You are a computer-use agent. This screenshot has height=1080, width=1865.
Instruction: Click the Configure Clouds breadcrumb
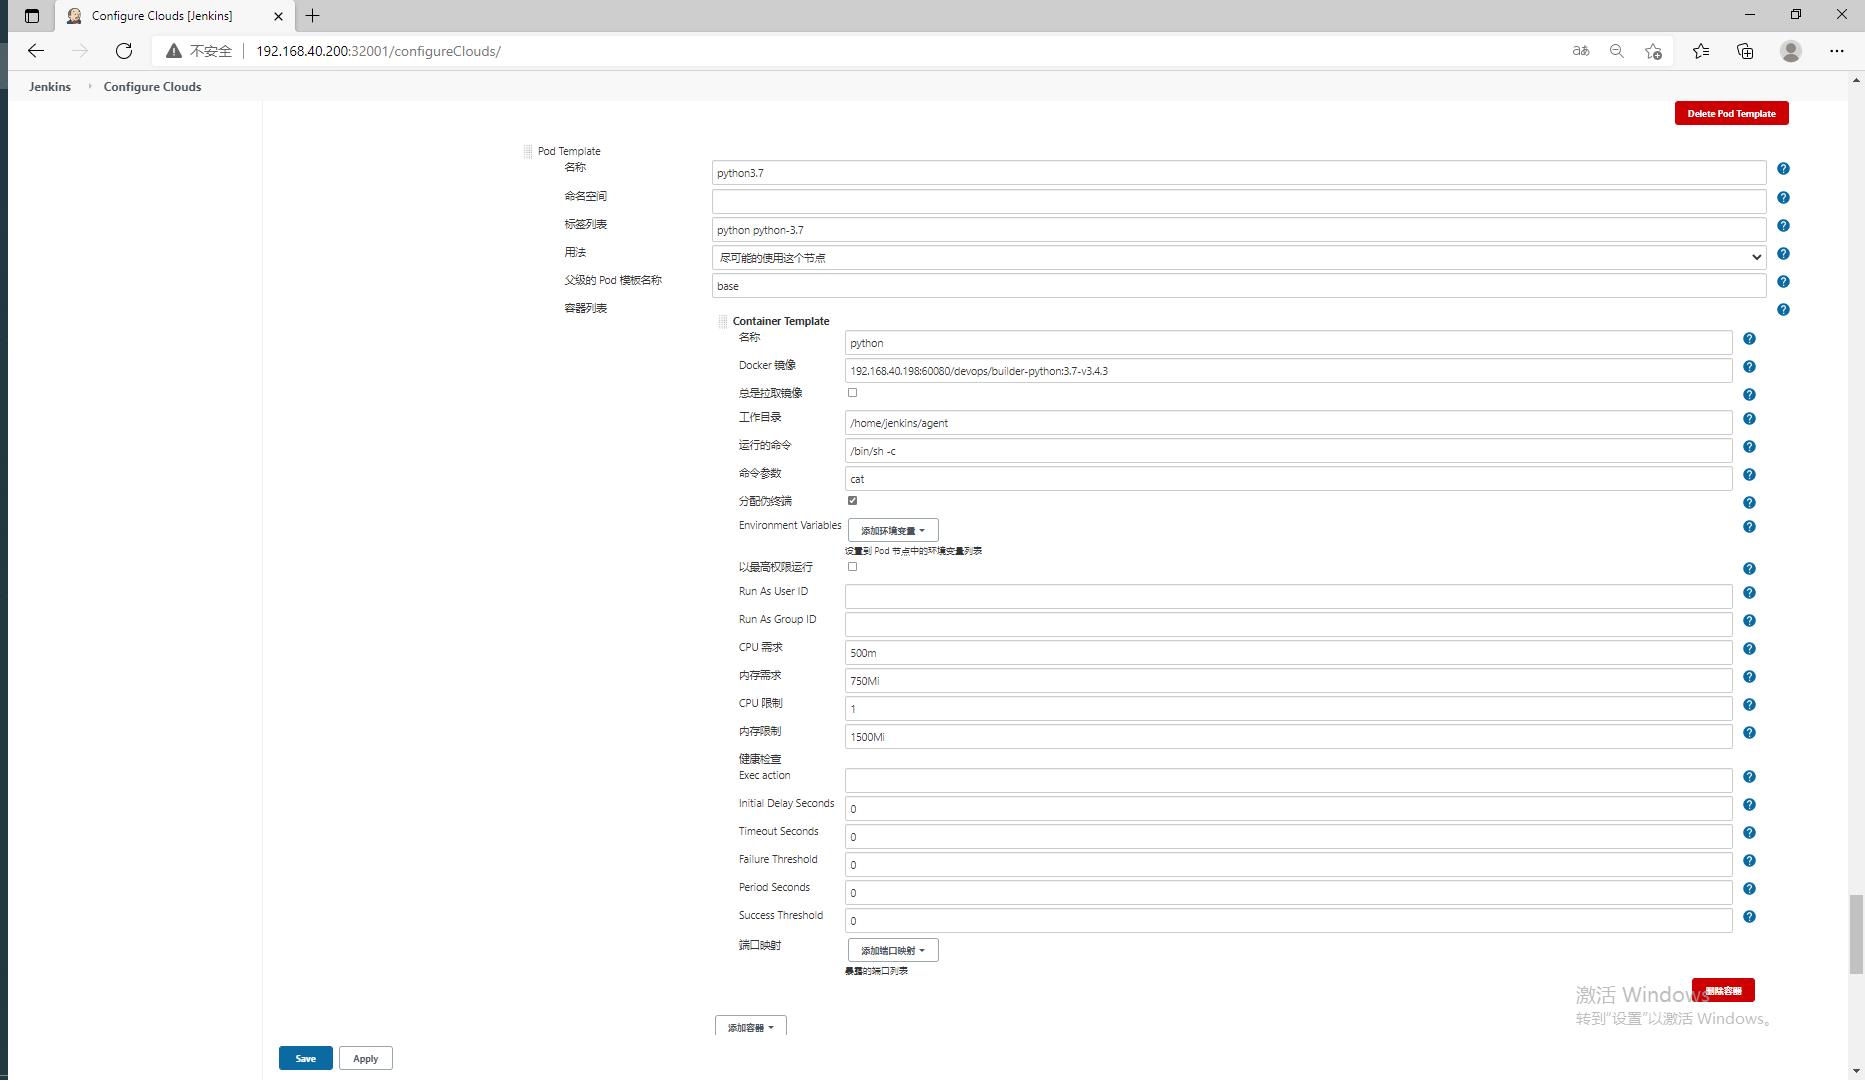152,87
